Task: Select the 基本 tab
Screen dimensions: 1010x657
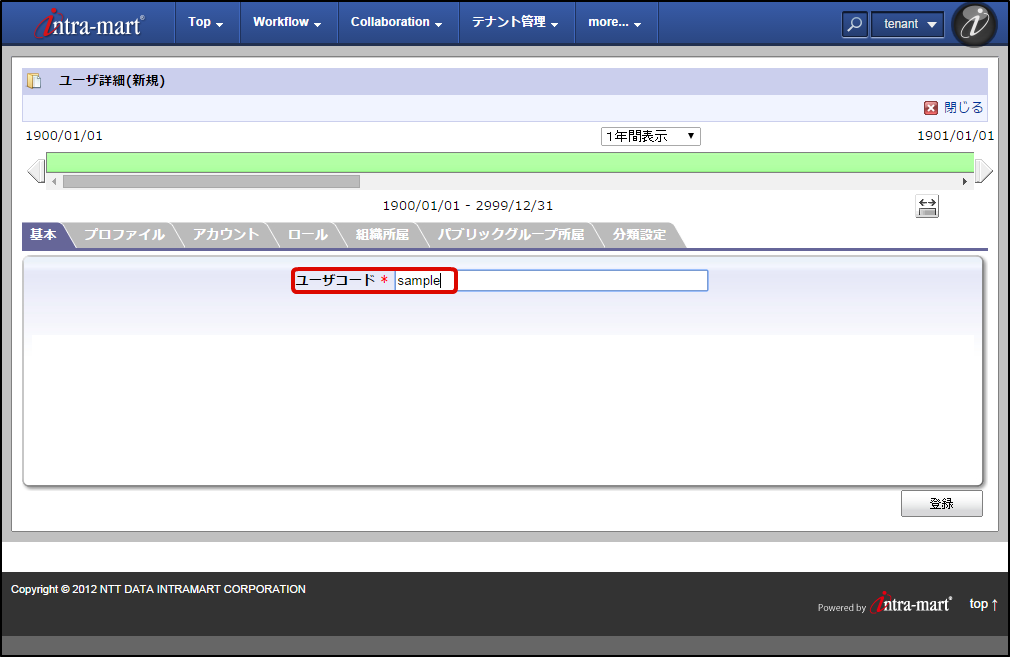Action: pyautogui.click(x=44, y=234)
